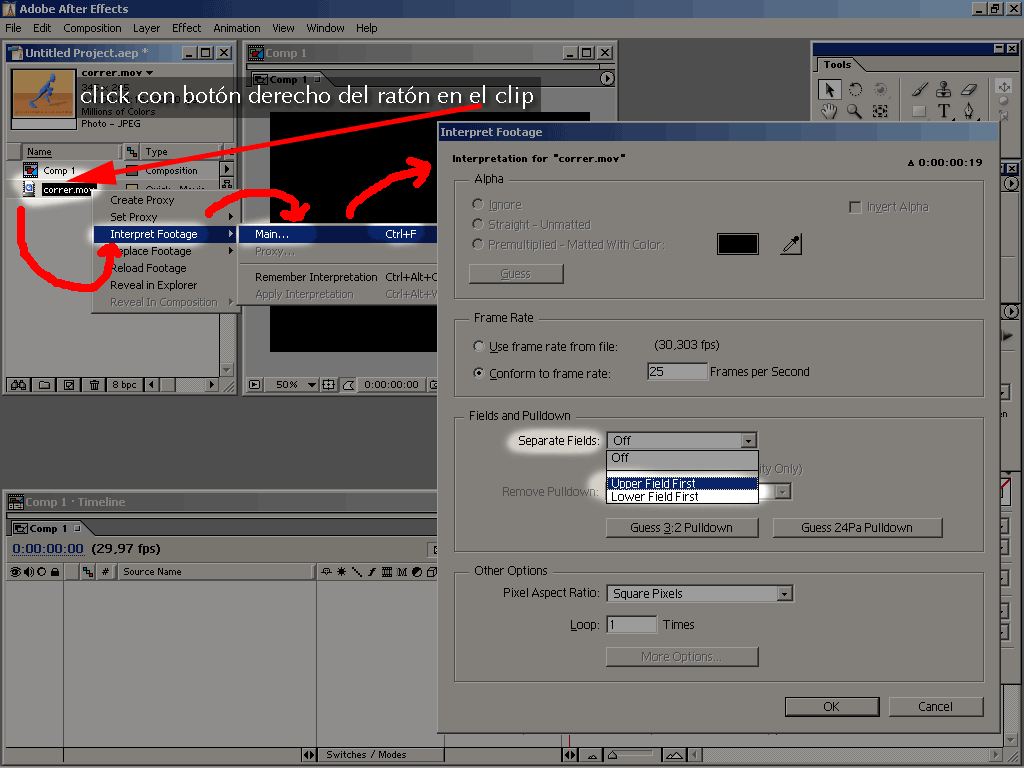
Task: Open the Remove Pulldown dropdown arrow
Action: tap(783, 492)
